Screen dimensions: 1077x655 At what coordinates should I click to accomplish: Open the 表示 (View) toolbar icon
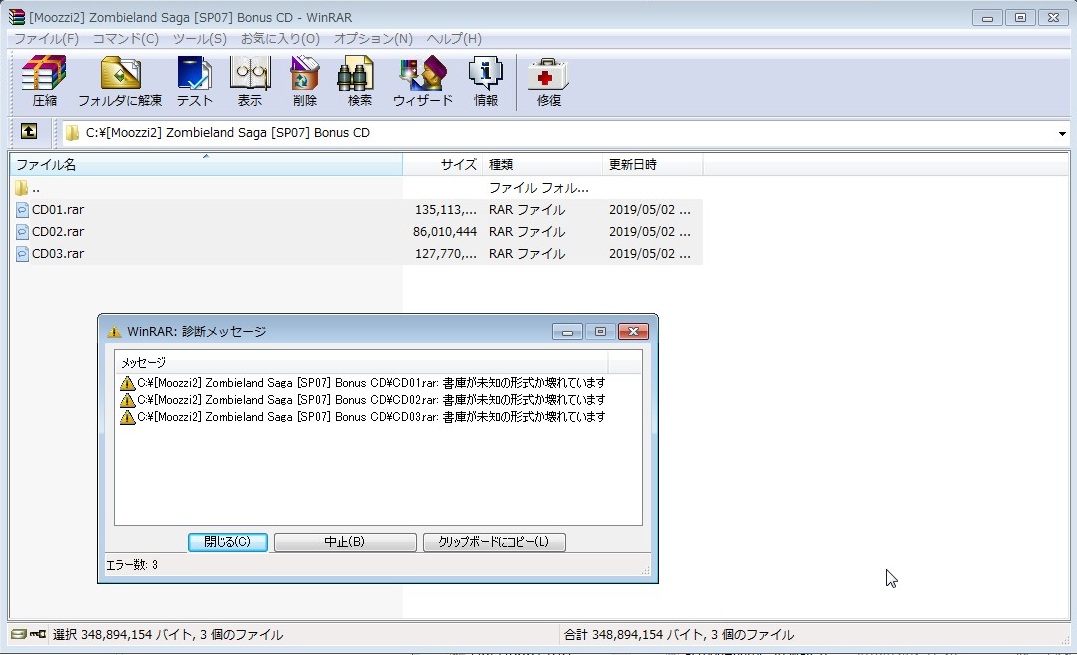click(250, 81)
